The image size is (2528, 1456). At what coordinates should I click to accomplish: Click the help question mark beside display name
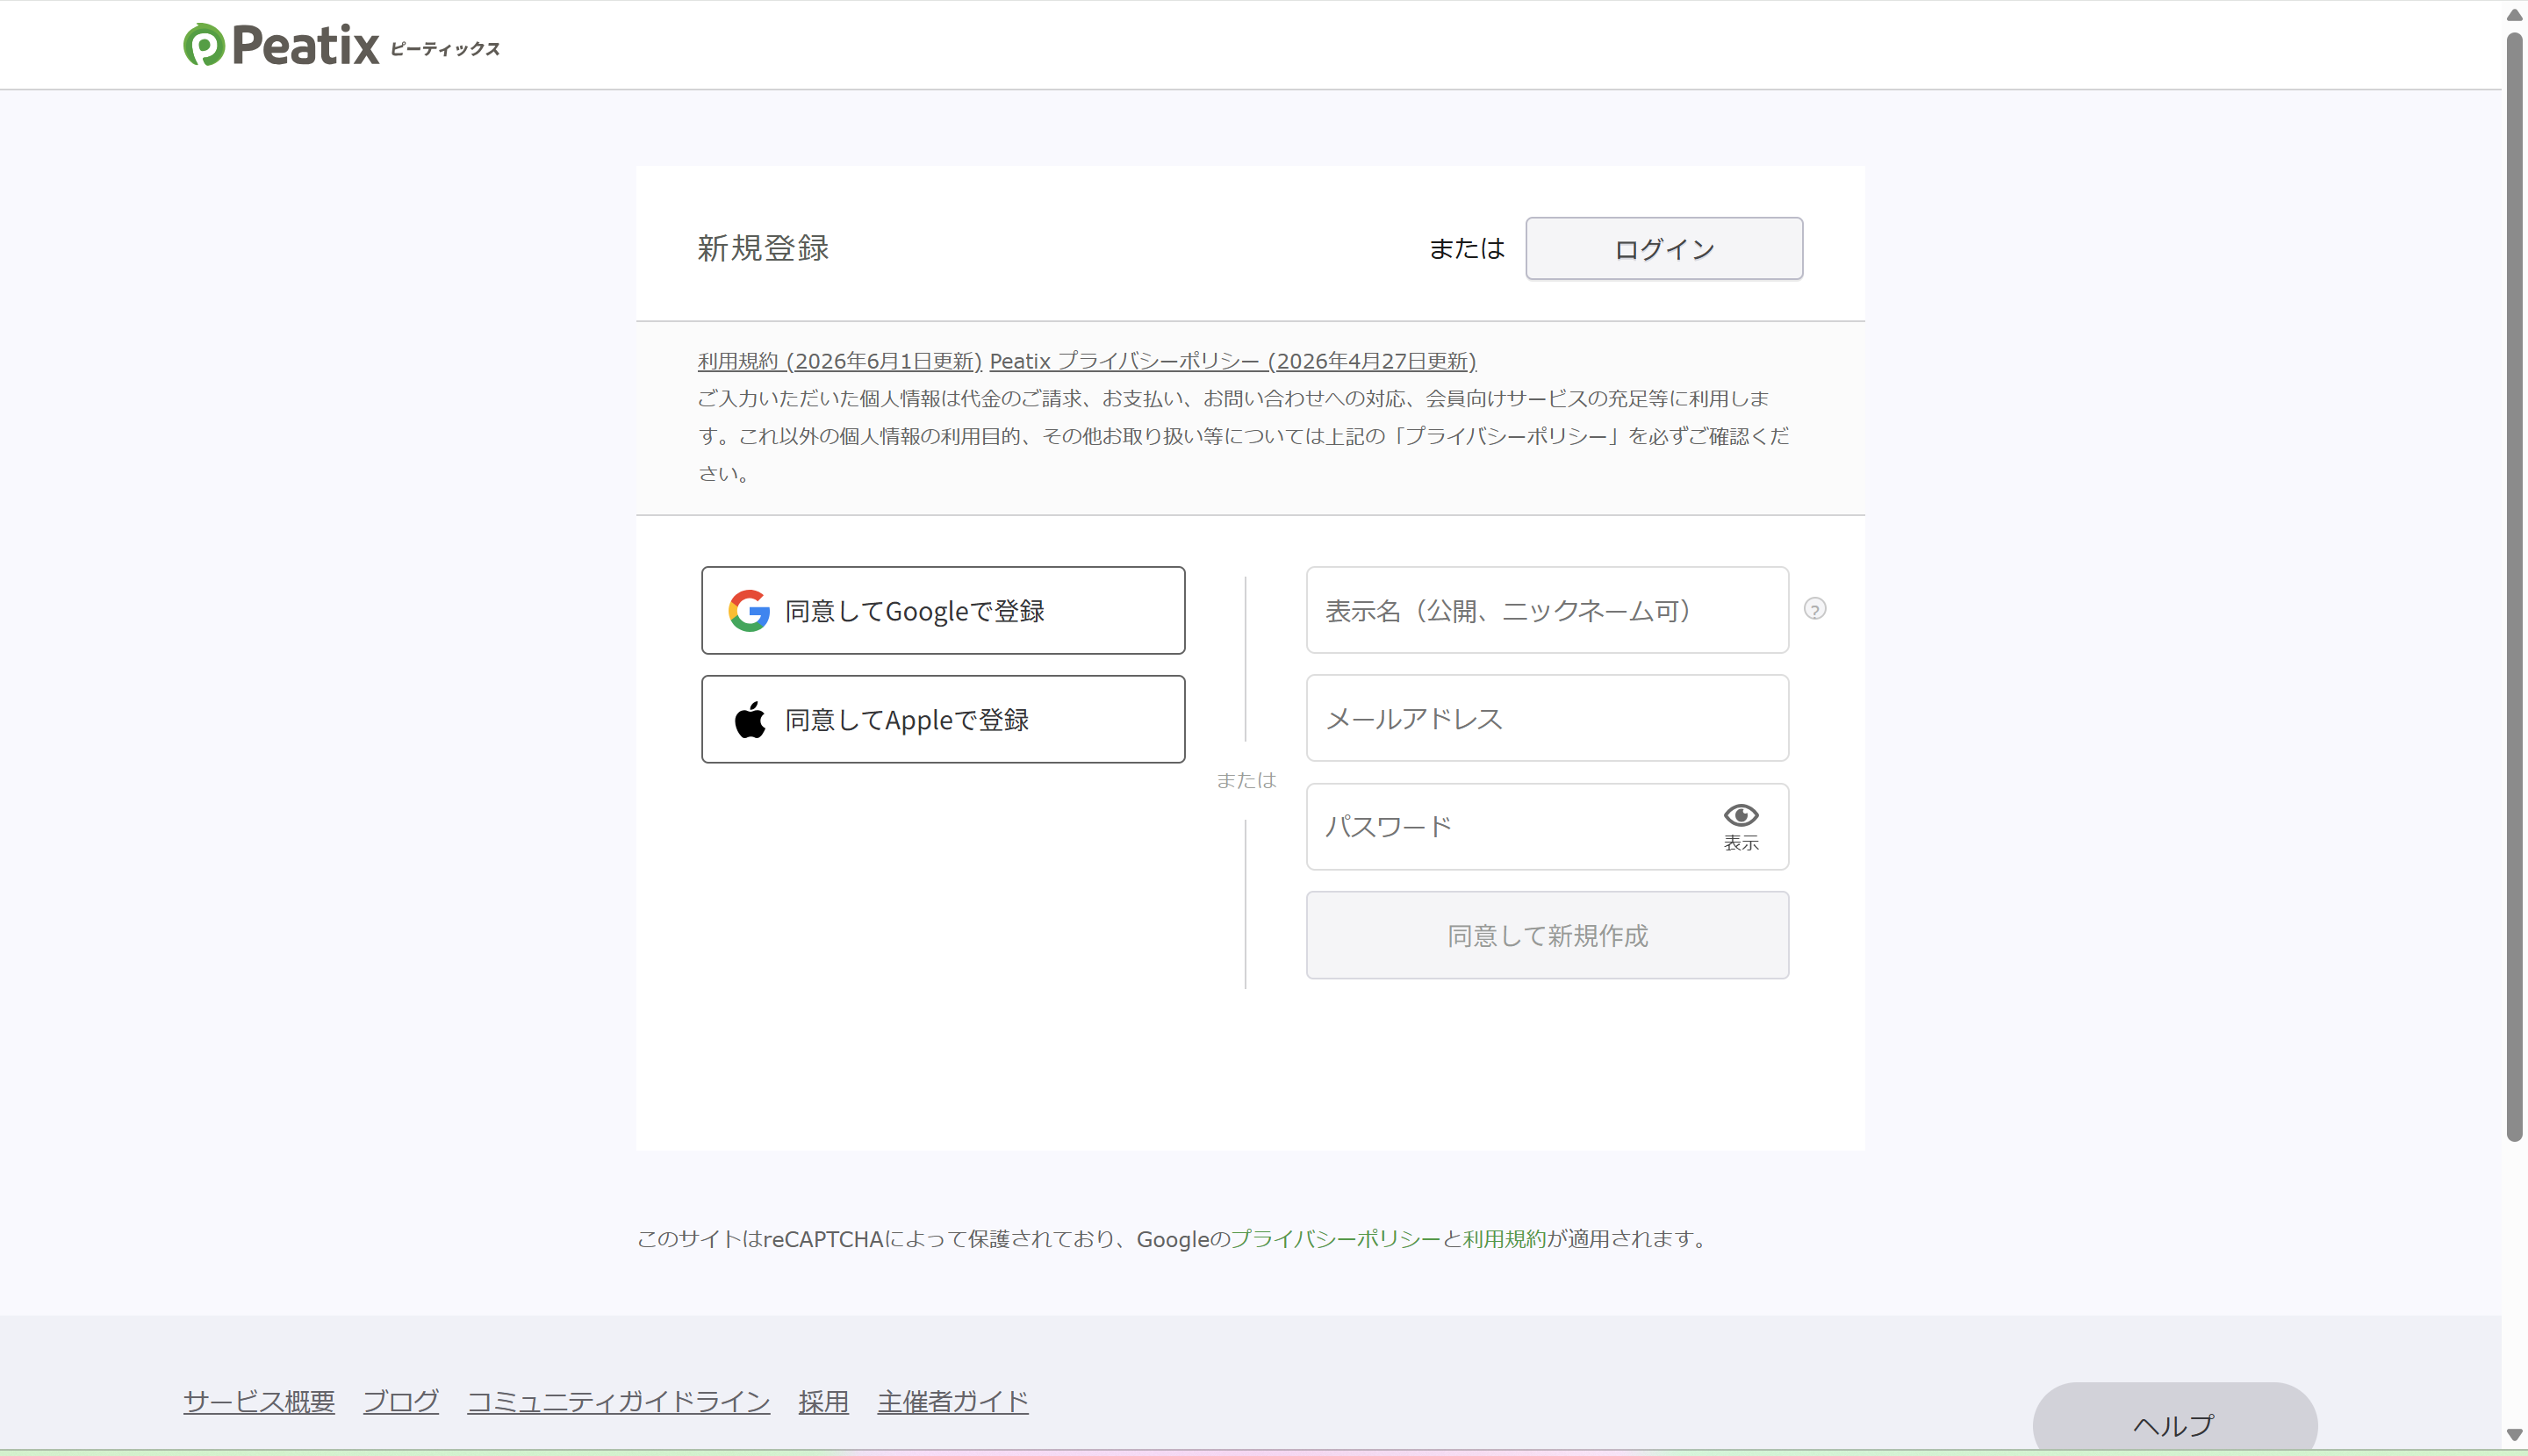coord(1814,609)
